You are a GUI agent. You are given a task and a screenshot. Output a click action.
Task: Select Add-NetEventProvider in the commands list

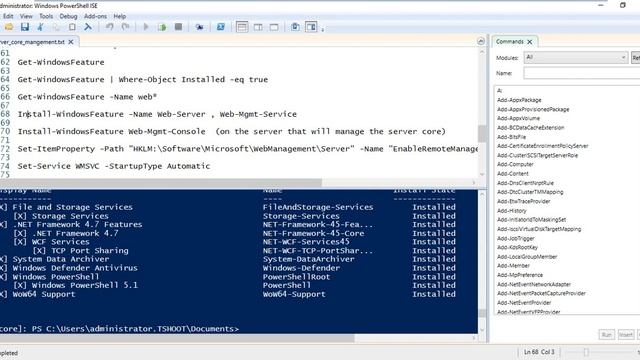(524, 303)
